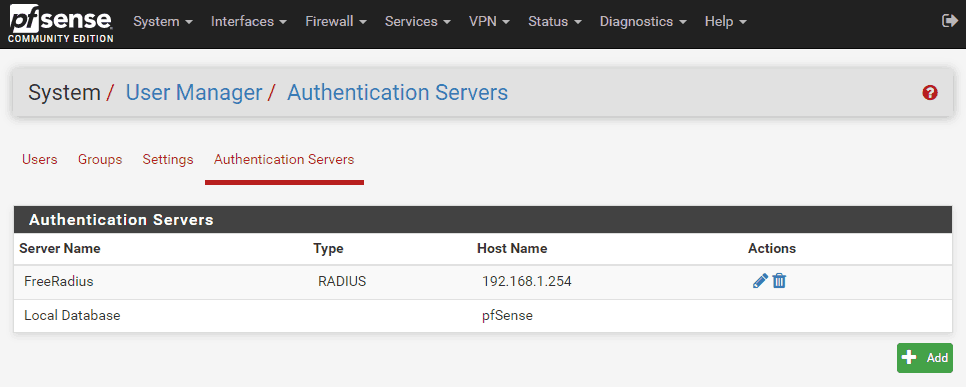The width and height of the screenshot is (966, 387).
Task: Open the red help question mark icon
Action: (x=930, y=93)
